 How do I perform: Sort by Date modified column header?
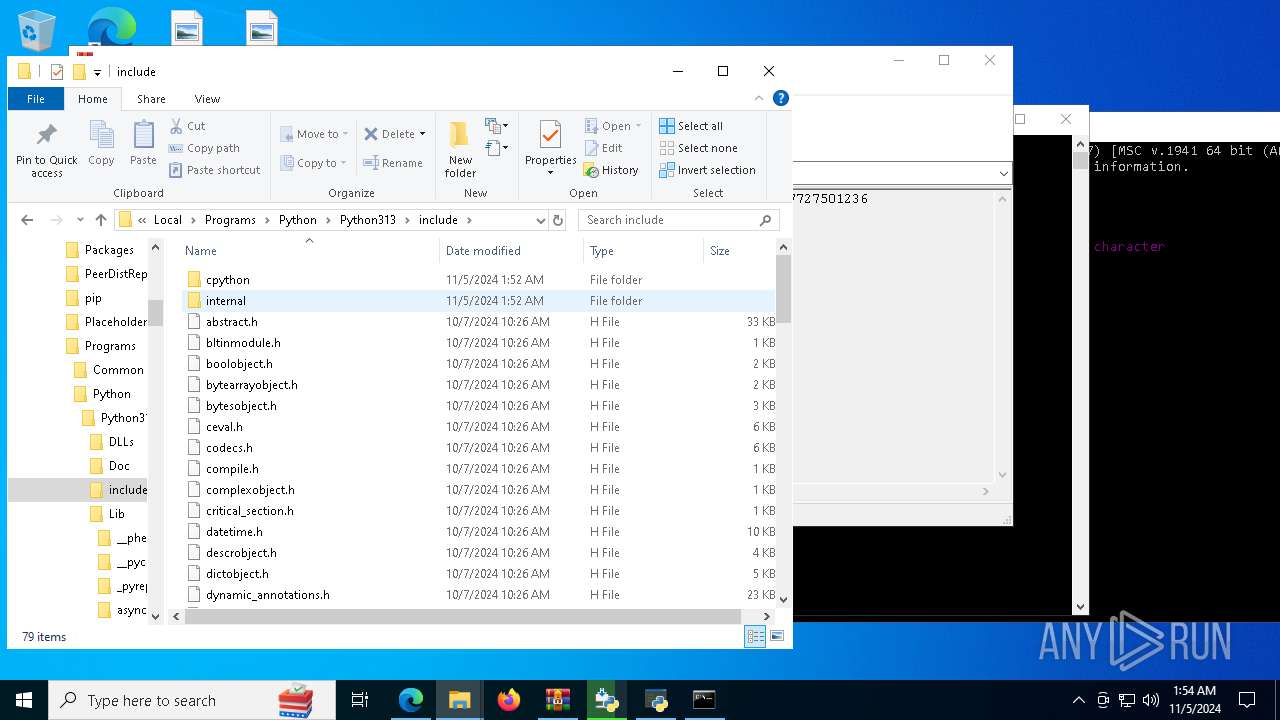(x=511, y=251)
